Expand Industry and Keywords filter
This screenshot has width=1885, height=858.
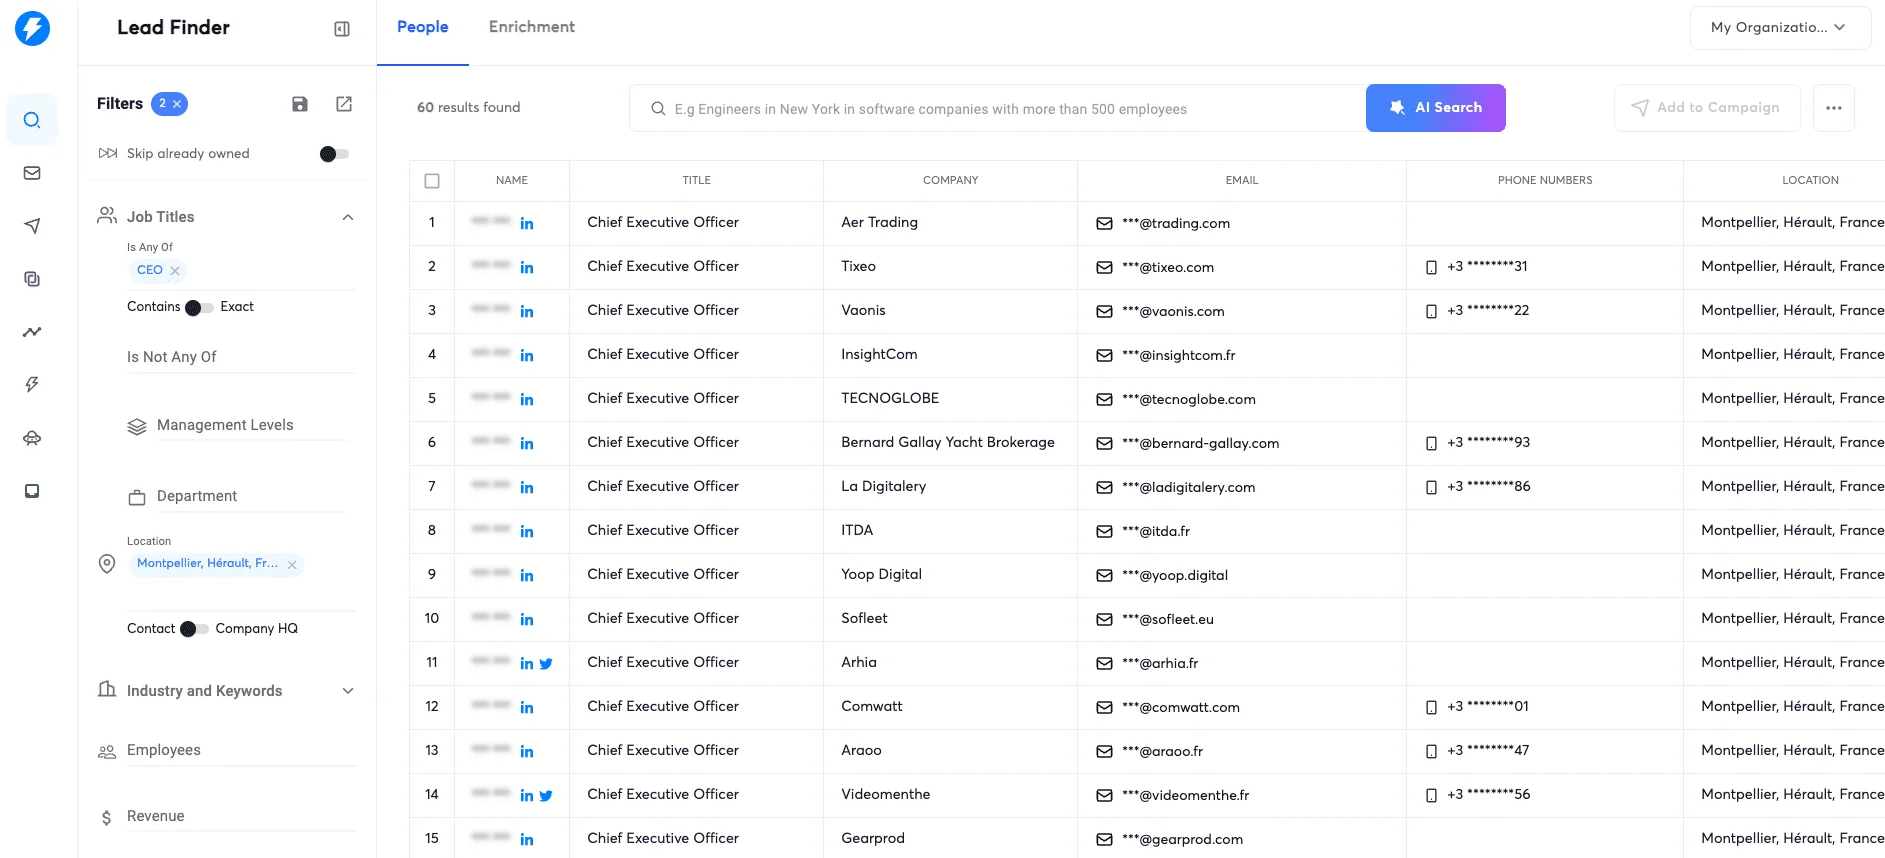(x=348, y=691)
